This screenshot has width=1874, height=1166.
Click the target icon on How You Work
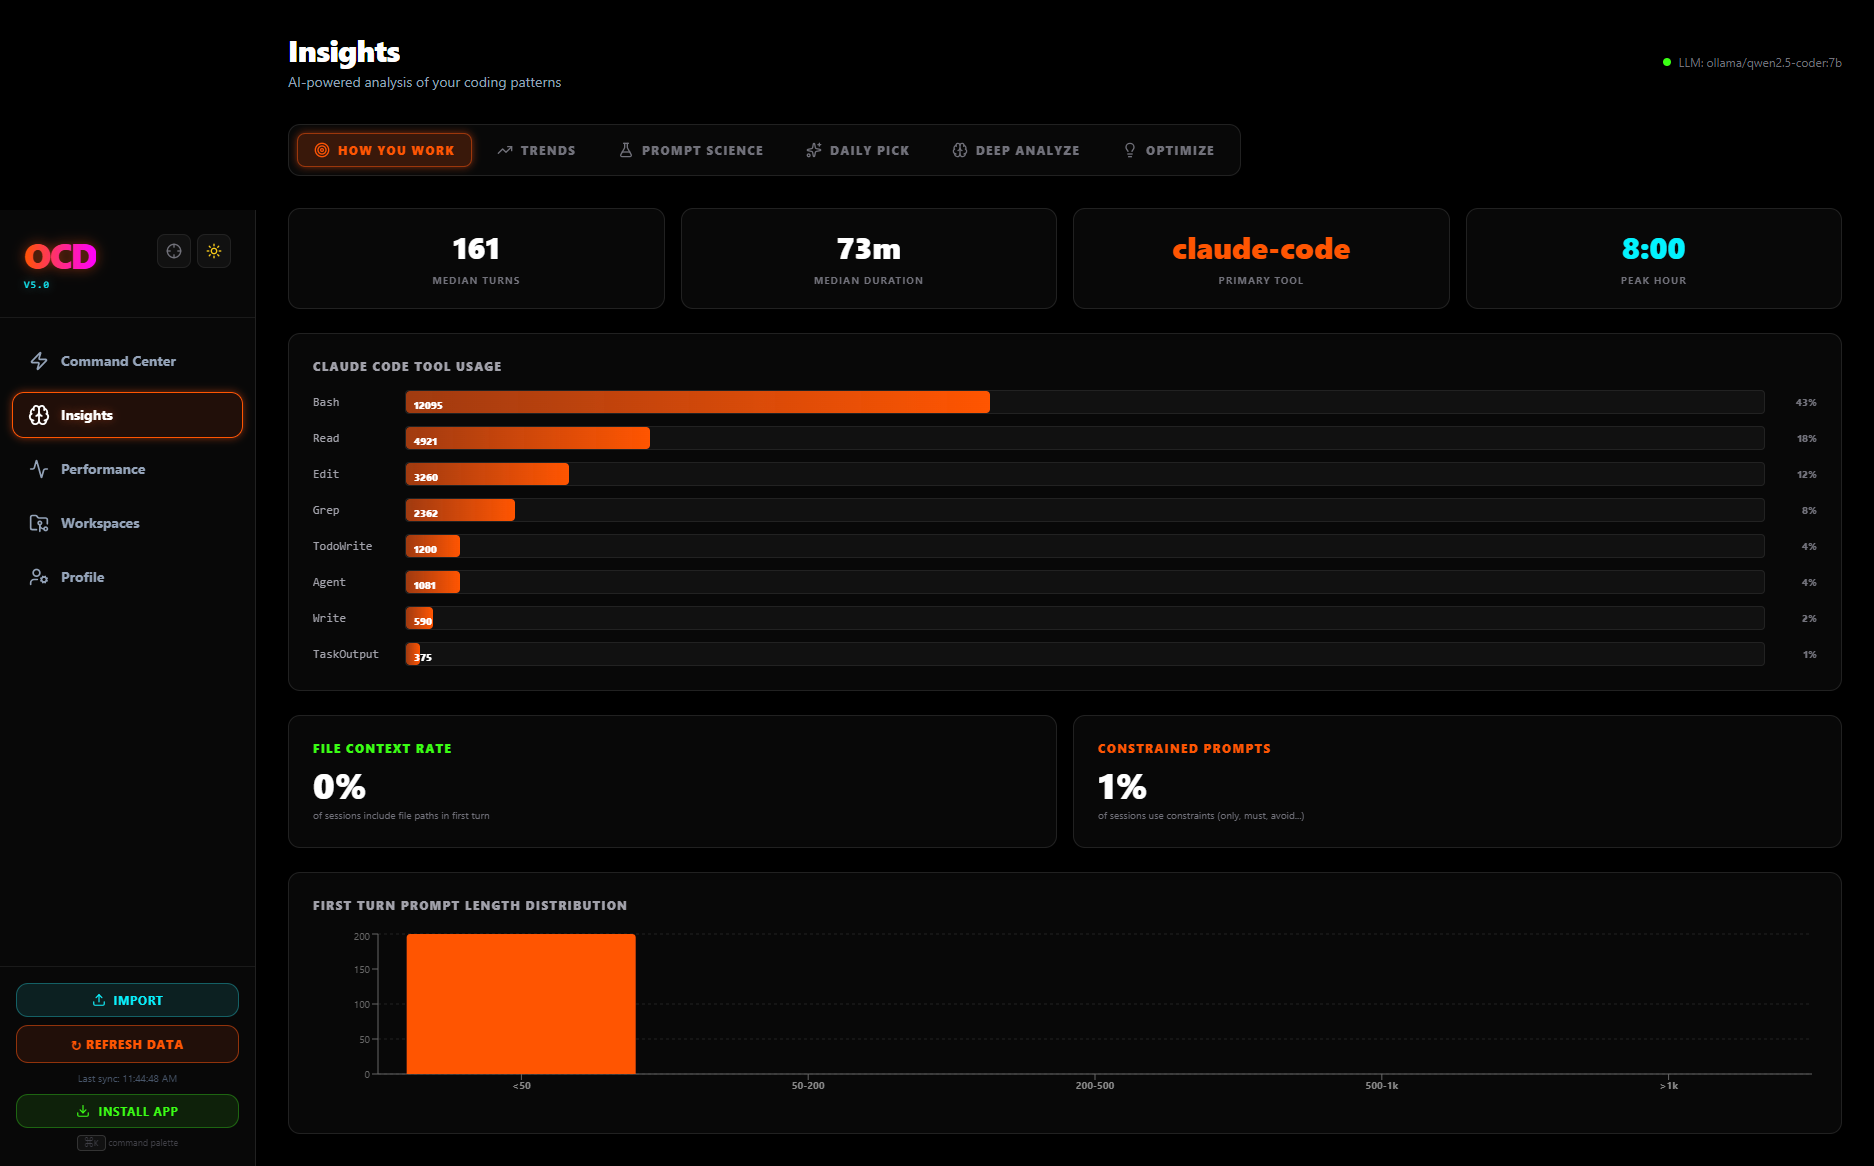click(x=322, y=150)
